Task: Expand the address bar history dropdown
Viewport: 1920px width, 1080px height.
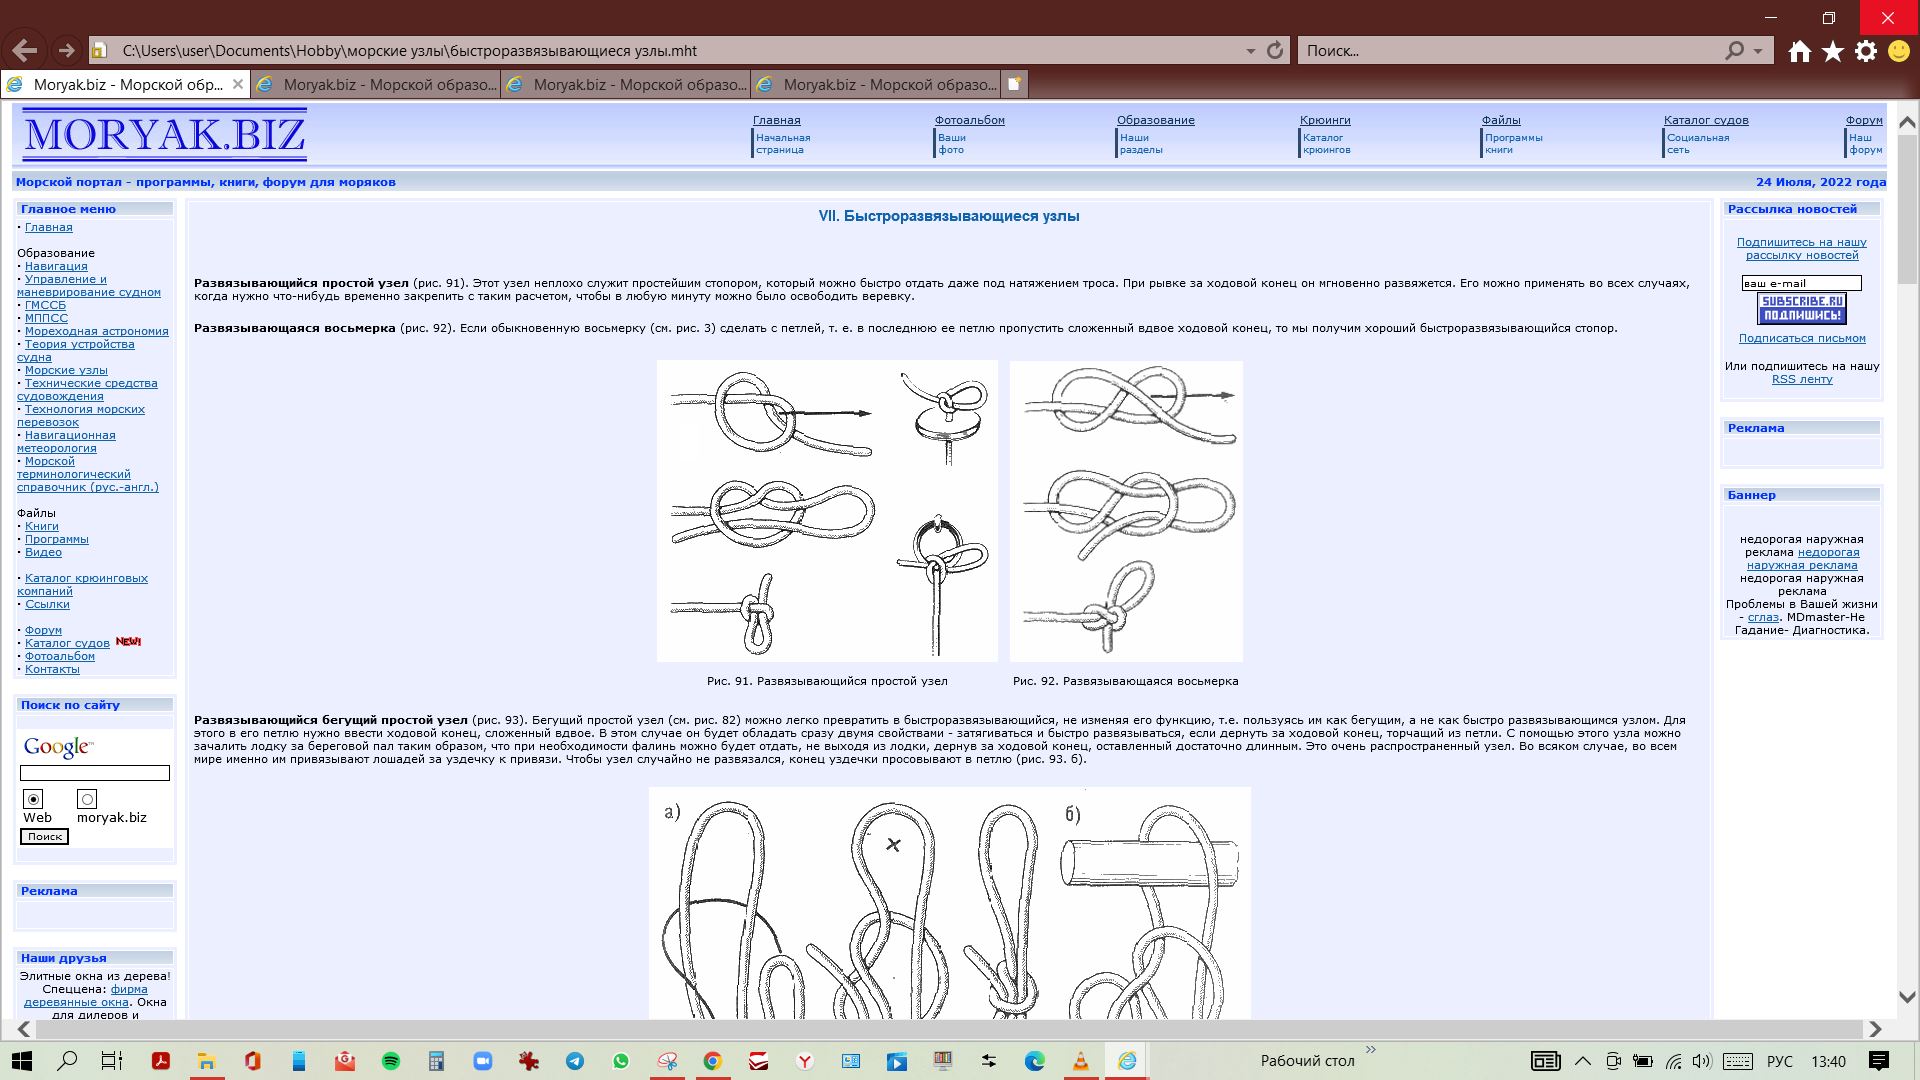Action: pos(1250,51)
